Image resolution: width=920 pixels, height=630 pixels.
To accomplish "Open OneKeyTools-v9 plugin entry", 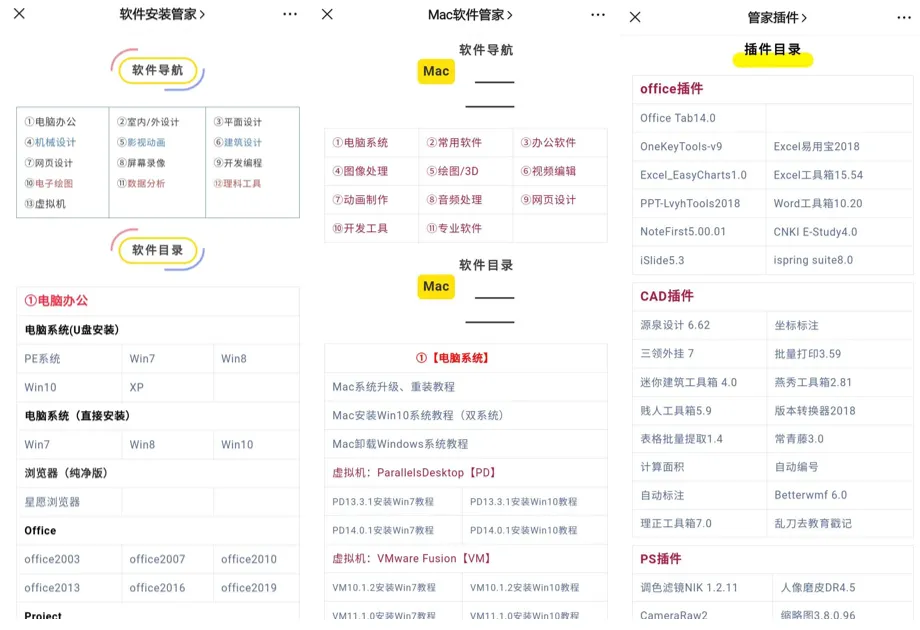I will [x=681, y=147].
